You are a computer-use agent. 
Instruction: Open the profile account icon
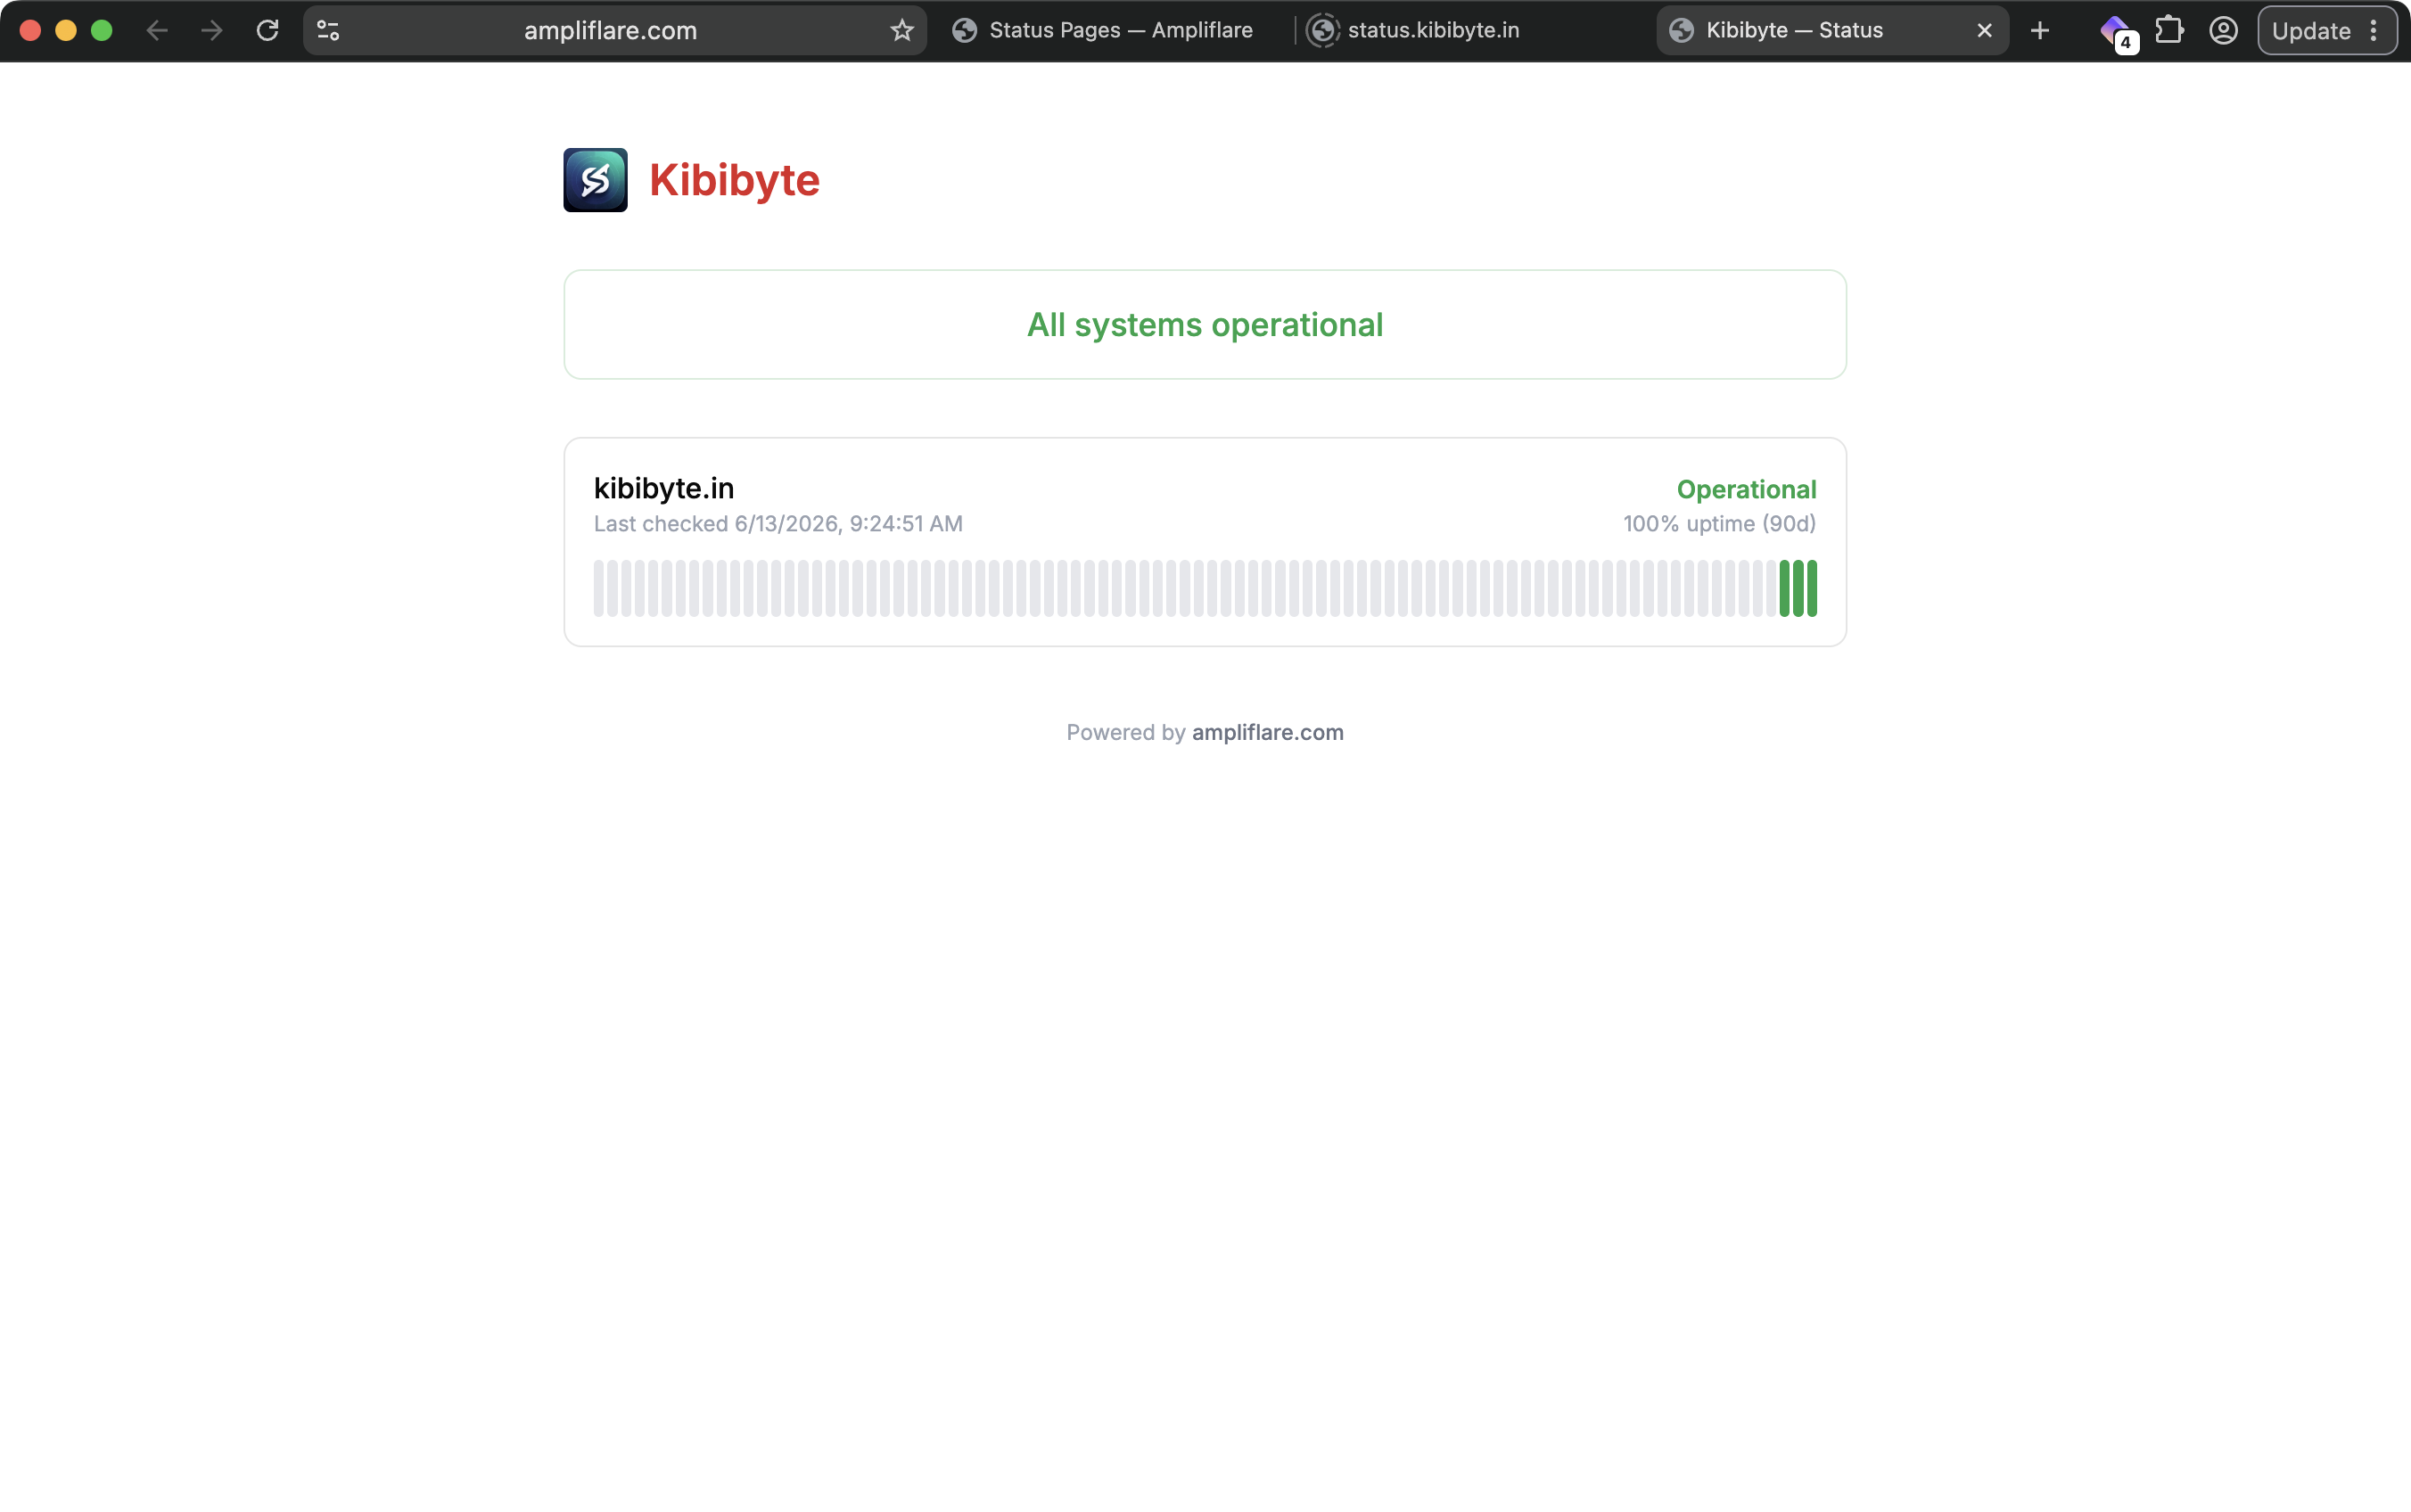2223,30
